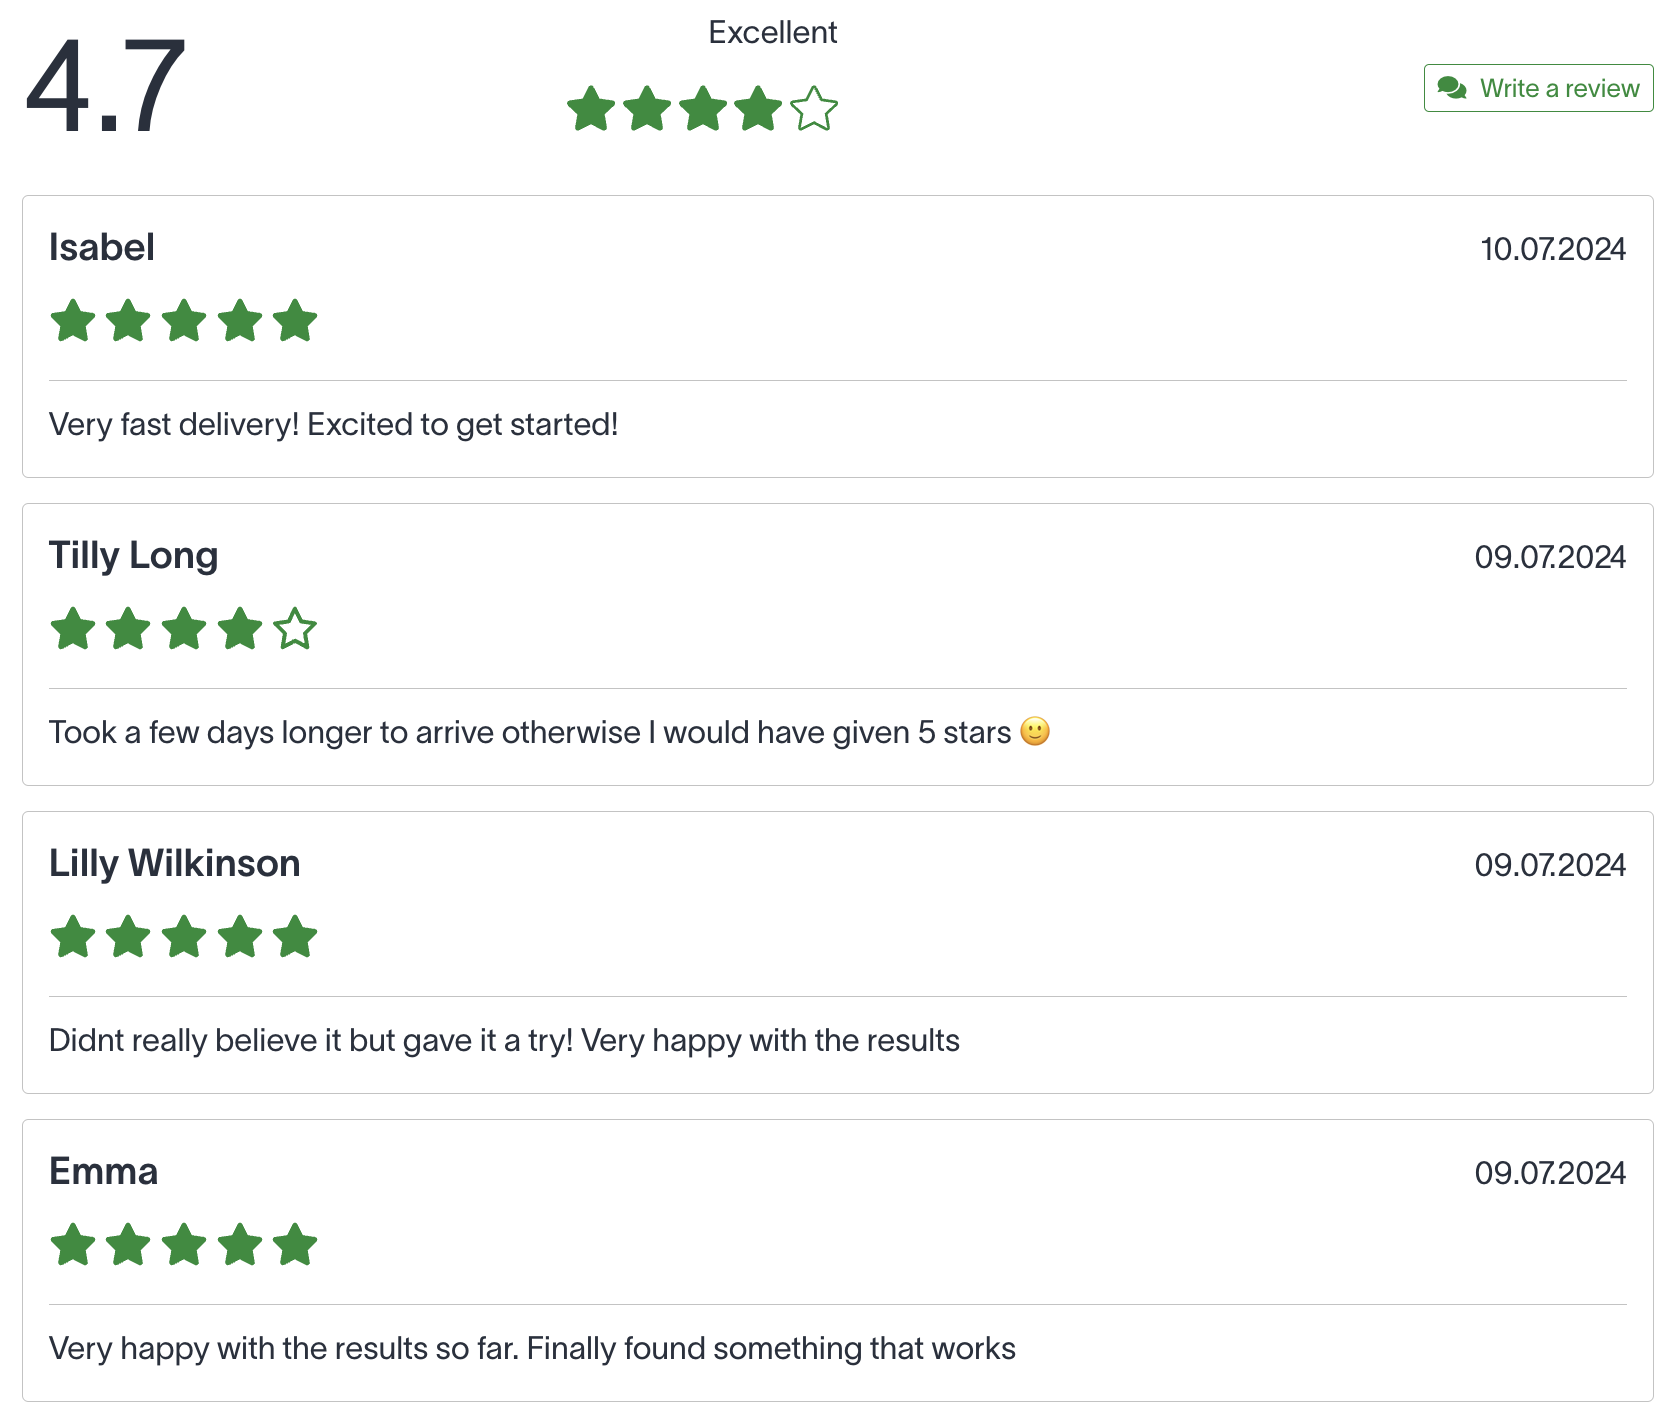Rate one star on Emma's review stars
Viewport: 1664px width, 1416px height.
71,1245
